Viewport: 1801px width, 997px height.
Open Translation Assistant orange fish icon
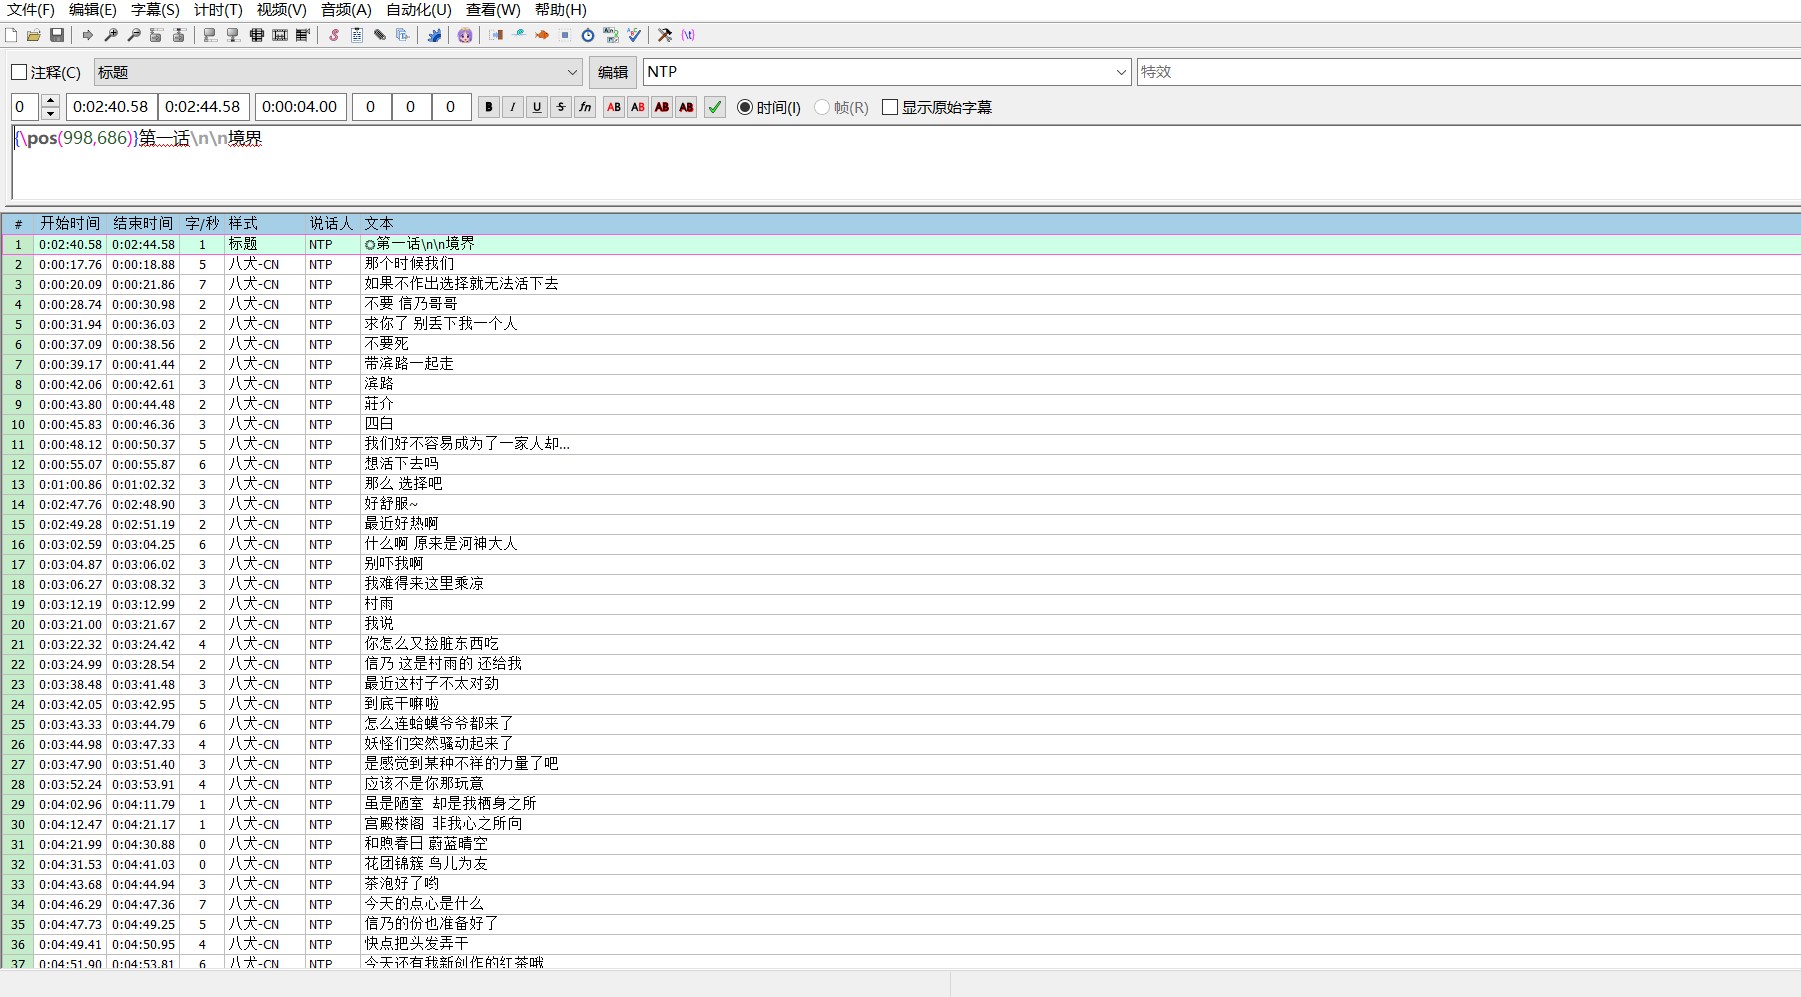[x=542, y=35]
